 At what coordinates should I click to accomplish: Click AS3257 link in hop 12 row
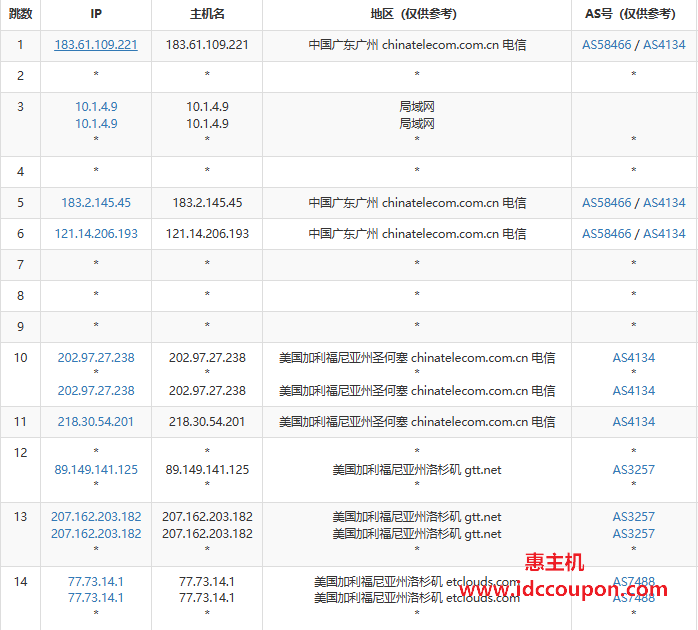coord(633,470)
